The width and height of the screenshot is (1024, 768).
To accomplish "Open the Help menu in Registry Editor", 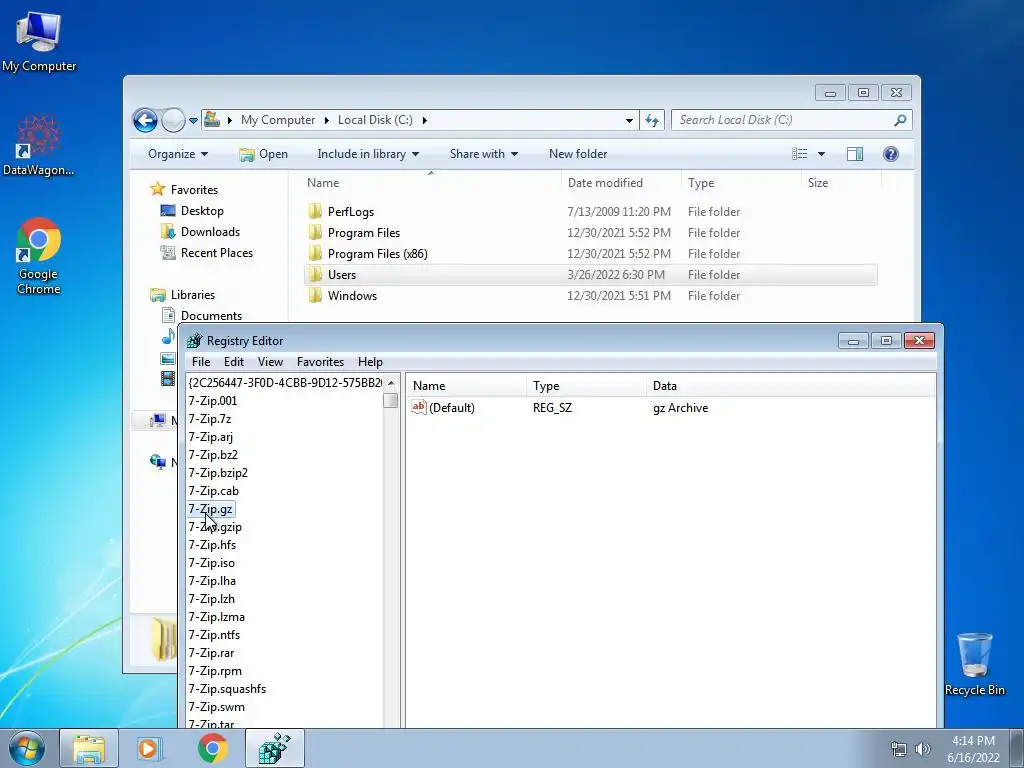I will click(x=370, y=362).
